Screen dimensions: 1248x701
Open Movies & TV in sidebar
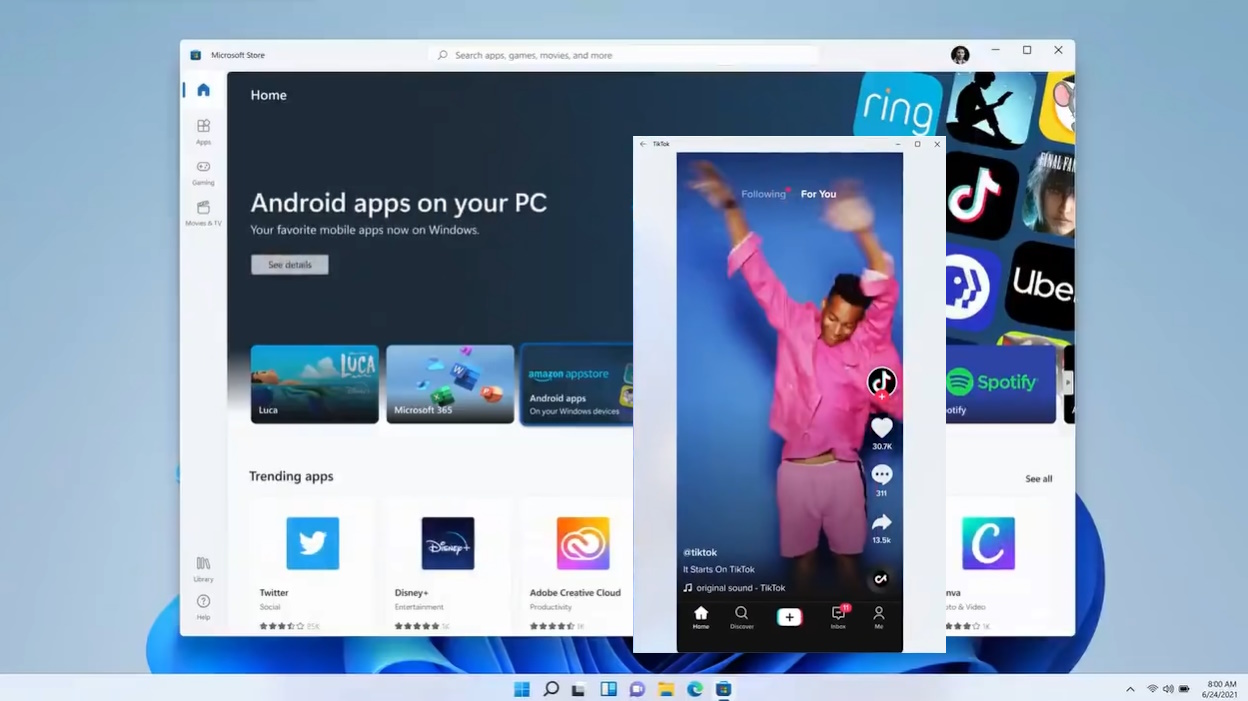(x=203, y=213)
